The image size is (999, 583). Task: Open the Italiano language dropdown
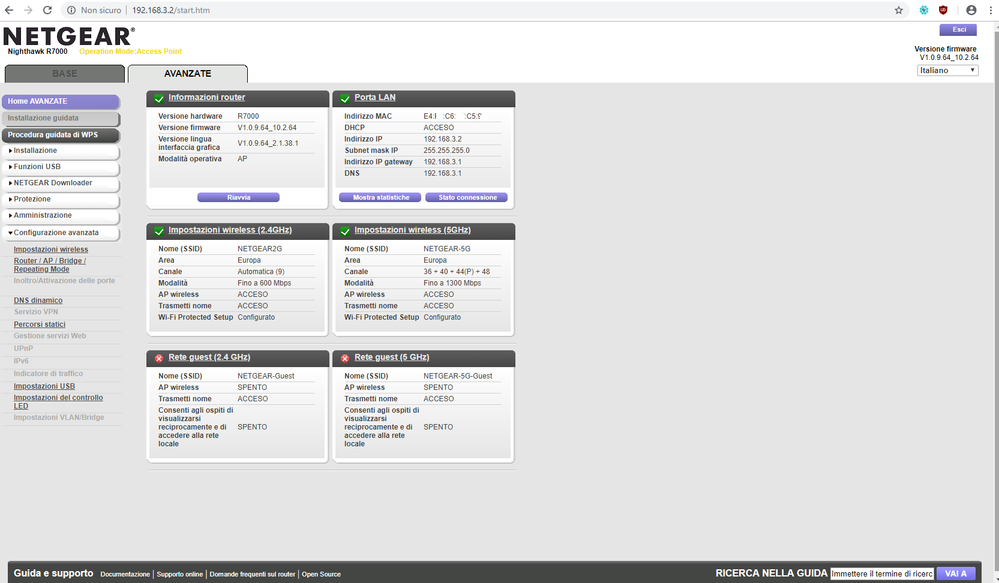(947, 70)
